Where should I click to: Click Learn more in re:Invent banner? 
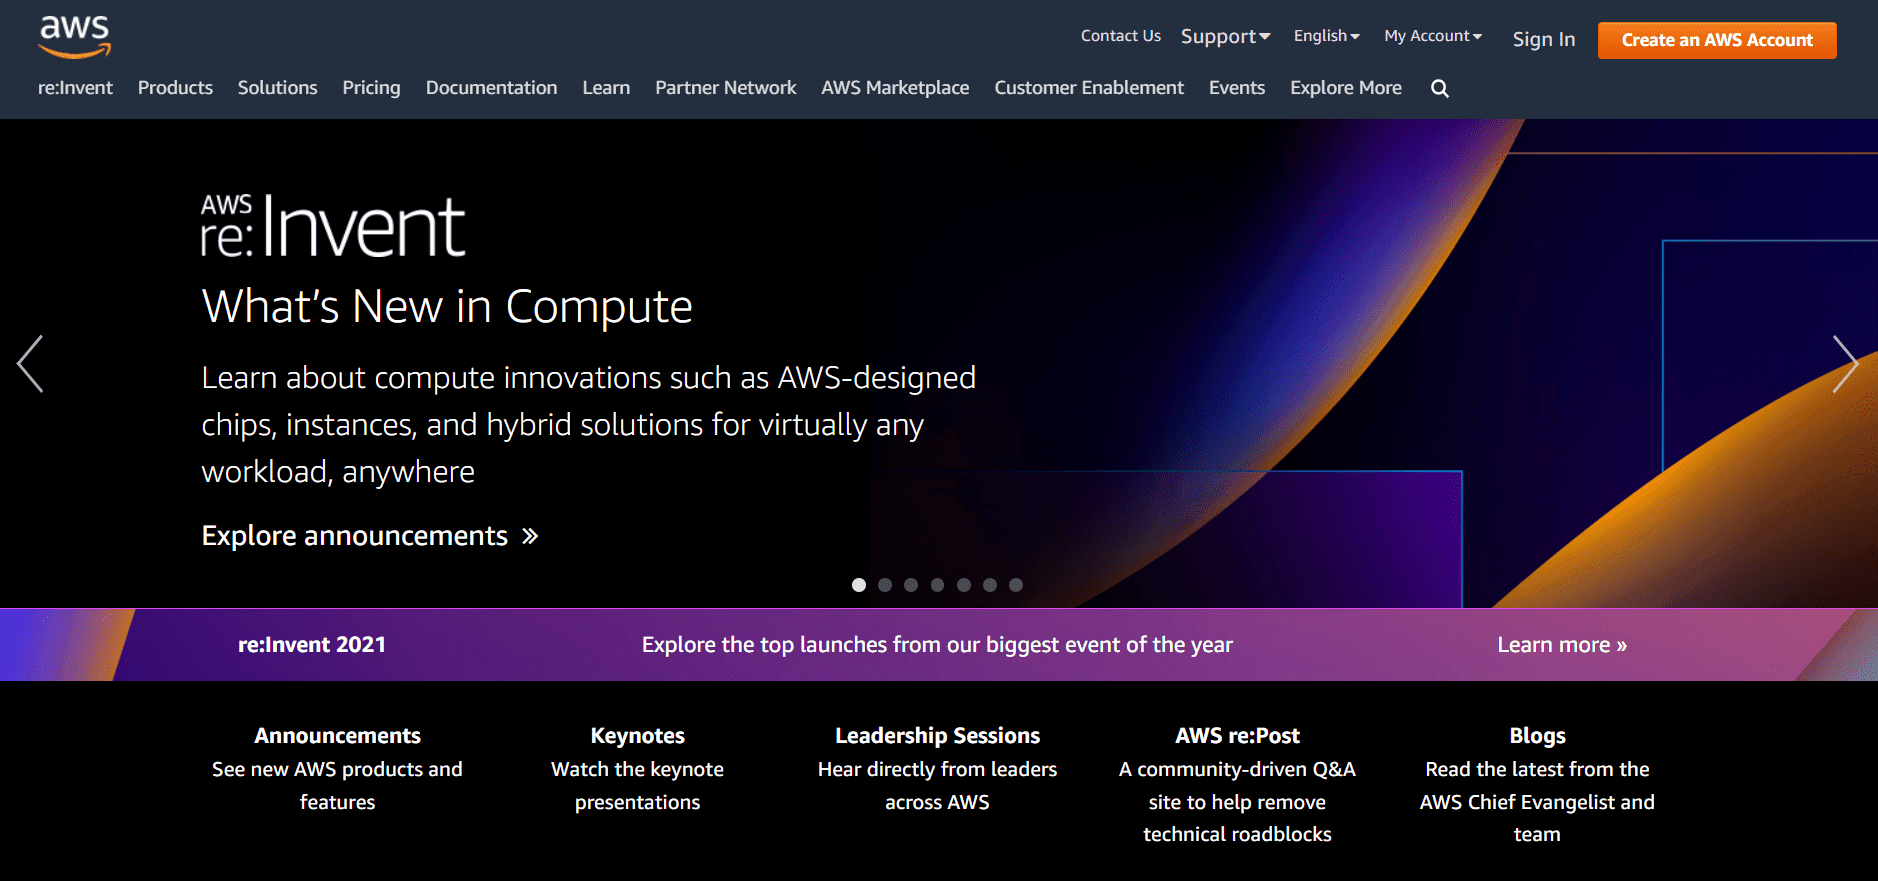coord(1561,645)
